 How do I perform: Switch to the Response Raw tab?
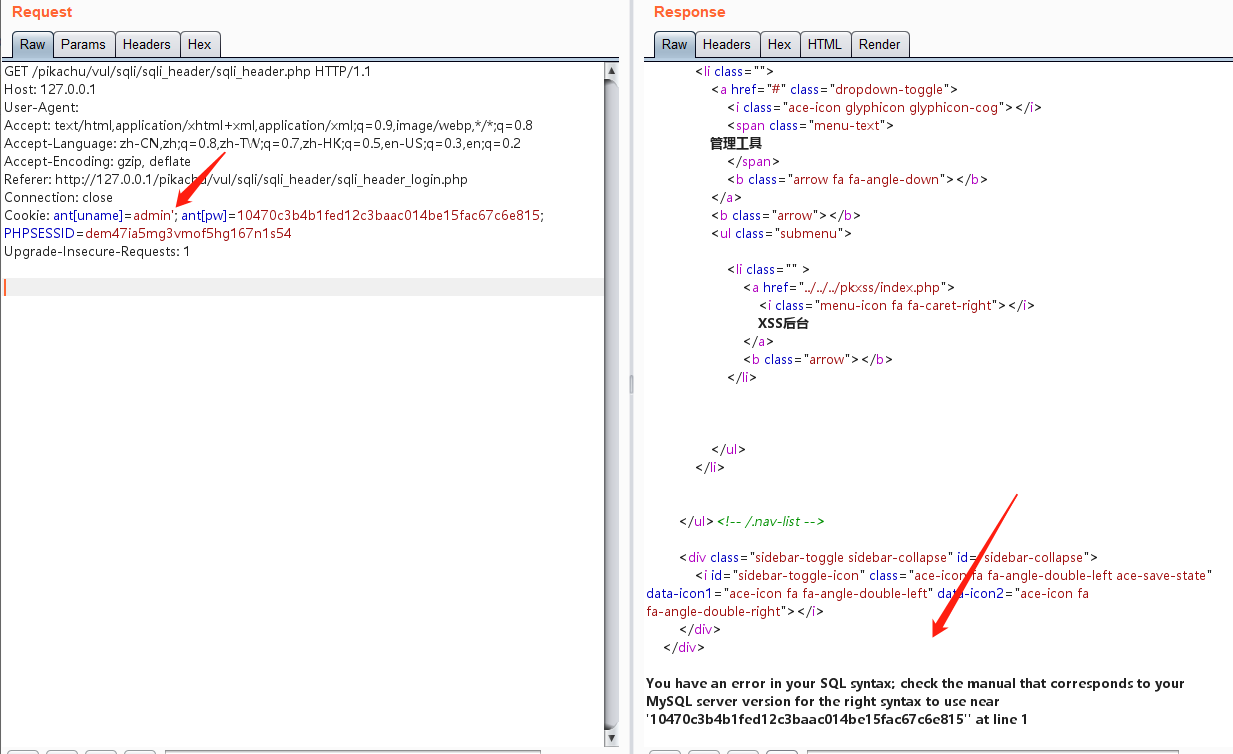pyautogui.click(x=674, y=44)
